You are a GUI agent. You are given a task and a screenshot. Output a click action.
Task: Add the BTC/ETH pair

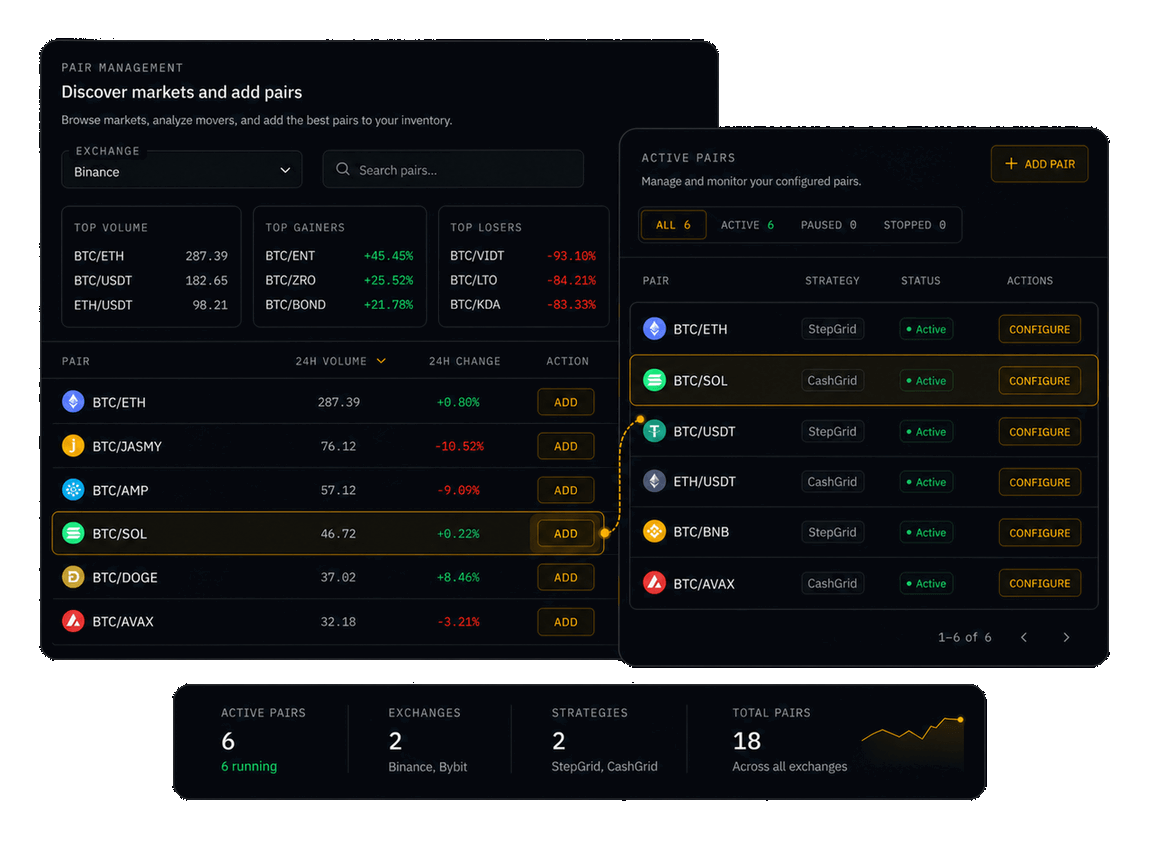[566, 403]
